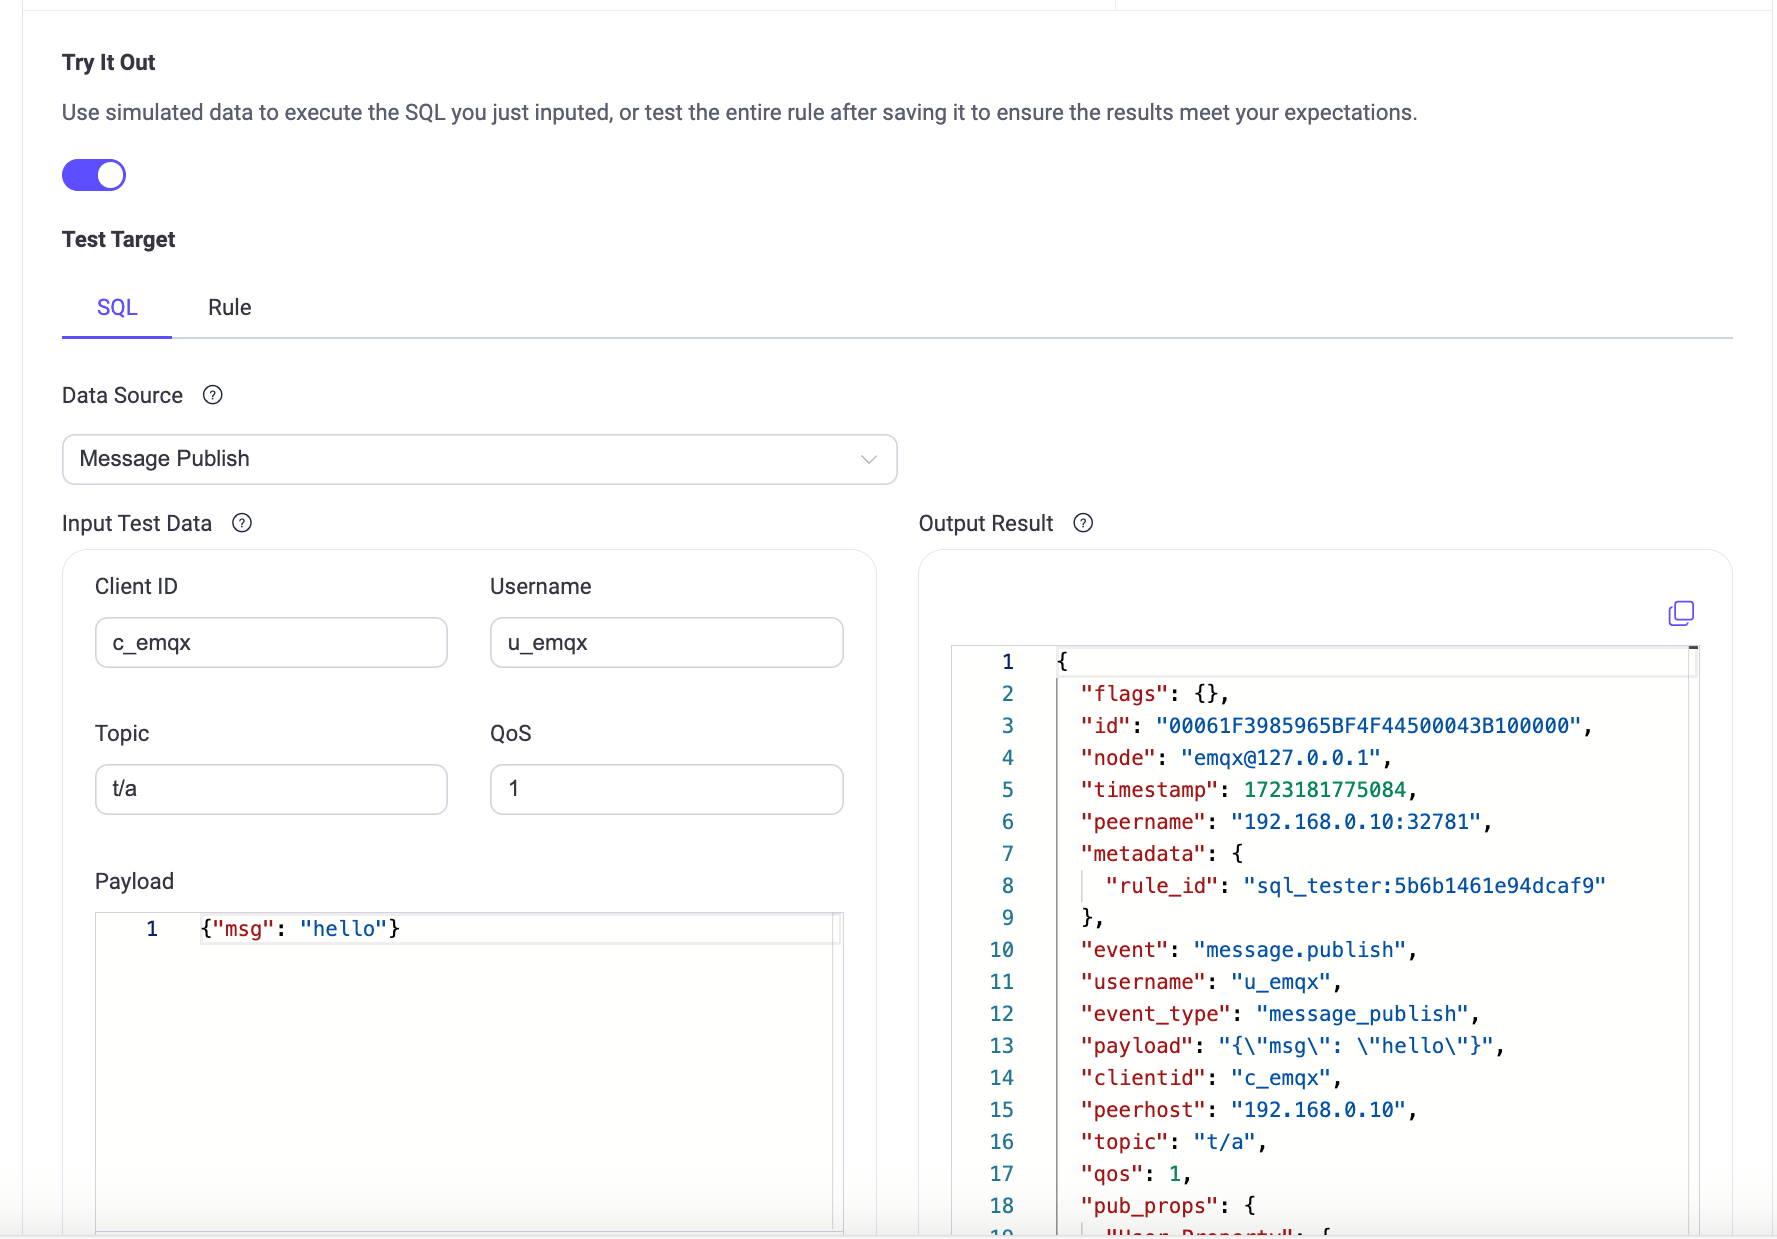Select the payload text in the editor
This screenshot has height=1239, width=1777.
coord(298,928)
